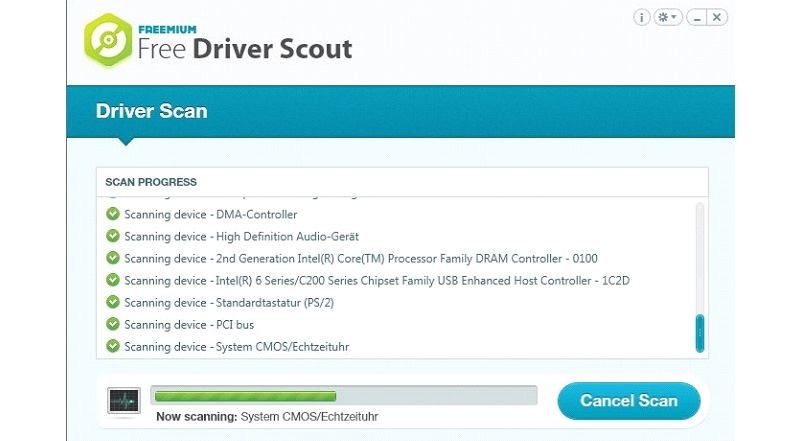Click green checkmark beside System CMOS/Echtzeituhr
800x441 pixels.
click(113, 346)
